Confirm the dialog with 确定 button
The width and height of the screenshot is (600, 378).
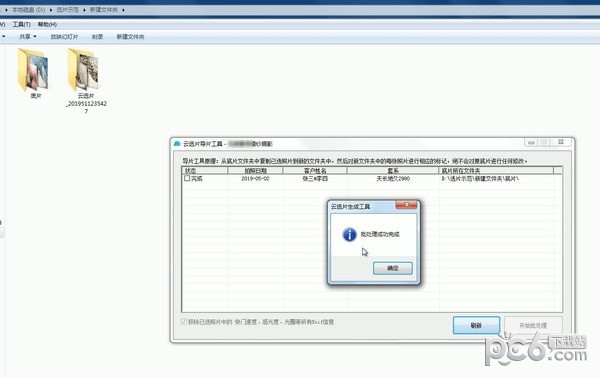pyautogui.click(x=393, y=268)
